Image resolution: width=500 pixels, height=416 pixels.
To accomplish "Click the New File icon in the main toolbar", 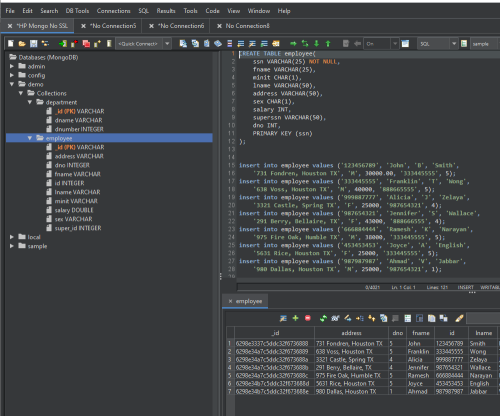I will (x=11, y=44).
